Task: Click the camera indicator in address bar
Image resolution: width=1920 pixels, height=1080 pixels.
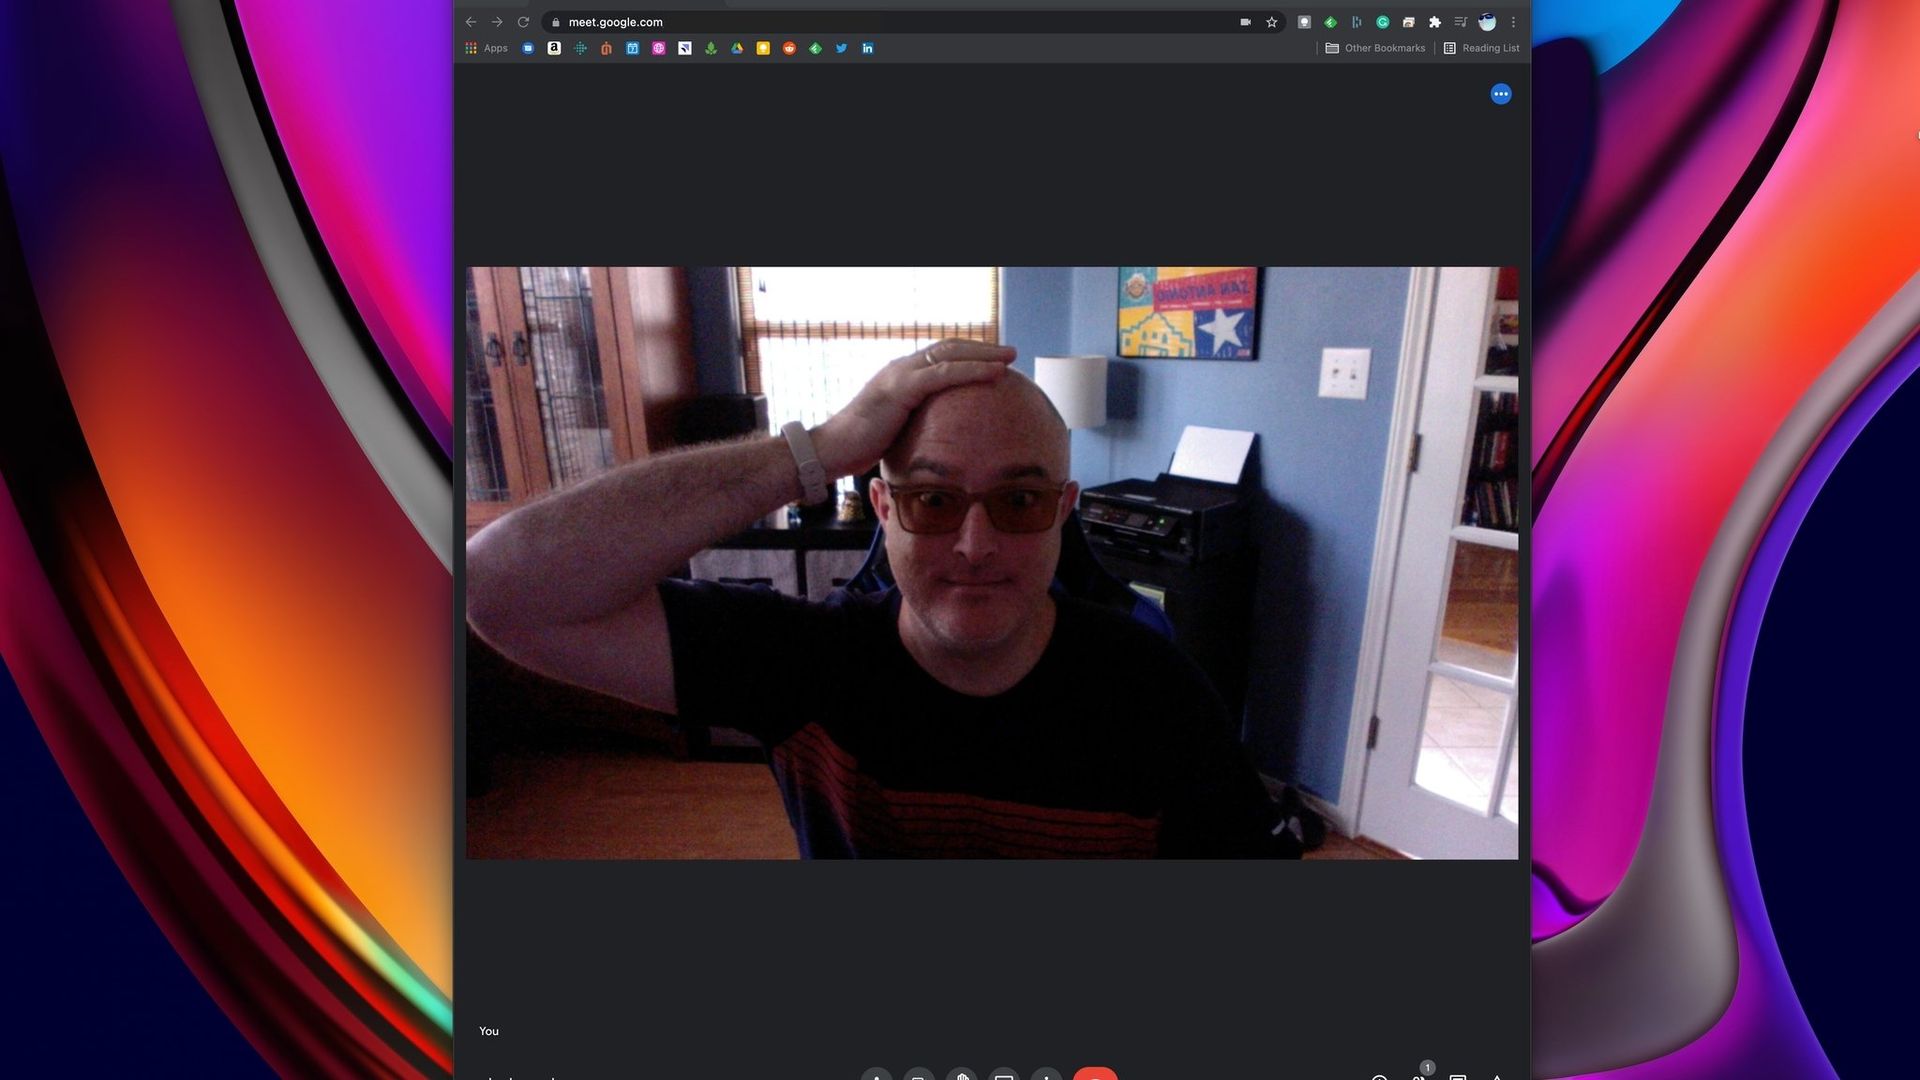Action: point(1245,22)
